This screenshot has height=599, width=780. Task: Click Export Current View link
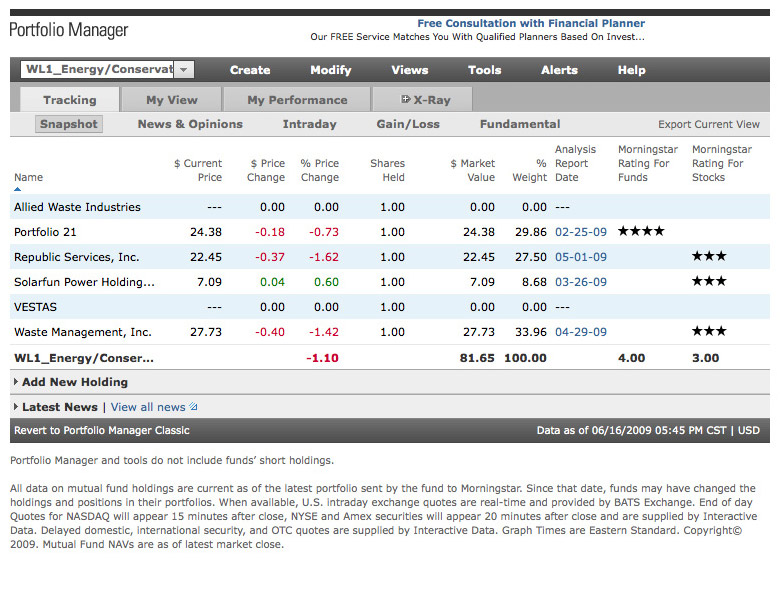(709, 124)
